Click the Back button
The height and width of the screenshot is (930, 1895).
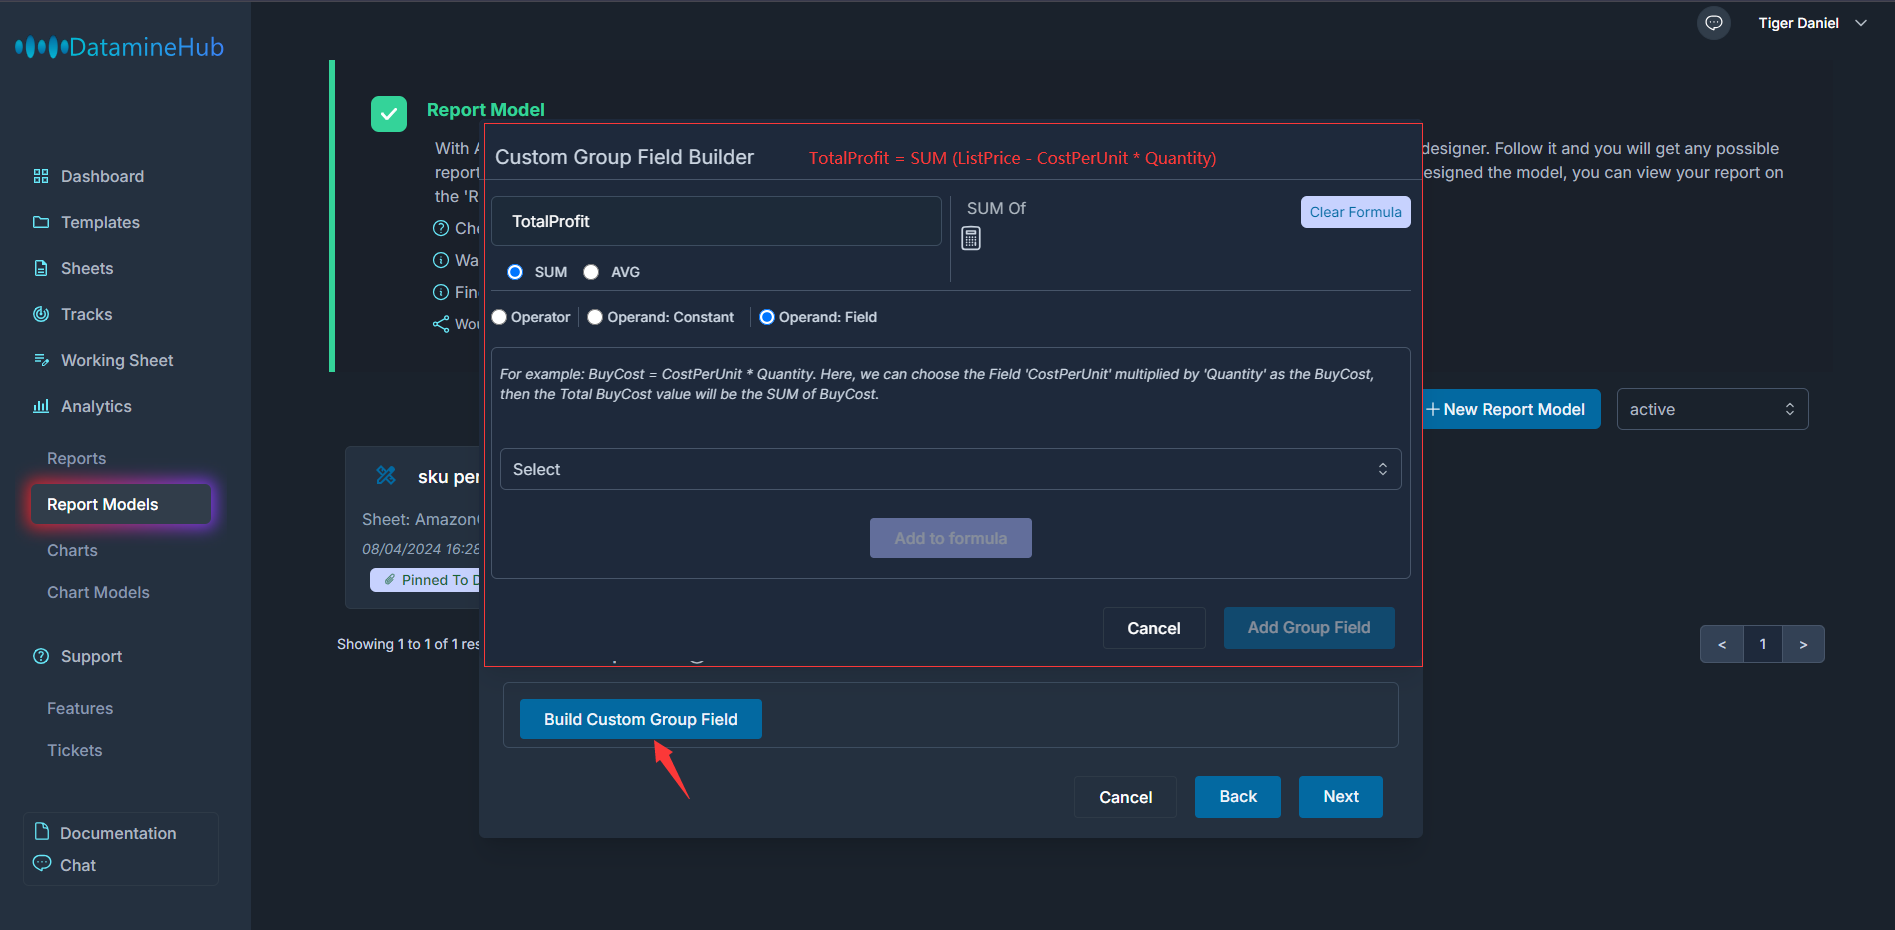pos(1238,797)
